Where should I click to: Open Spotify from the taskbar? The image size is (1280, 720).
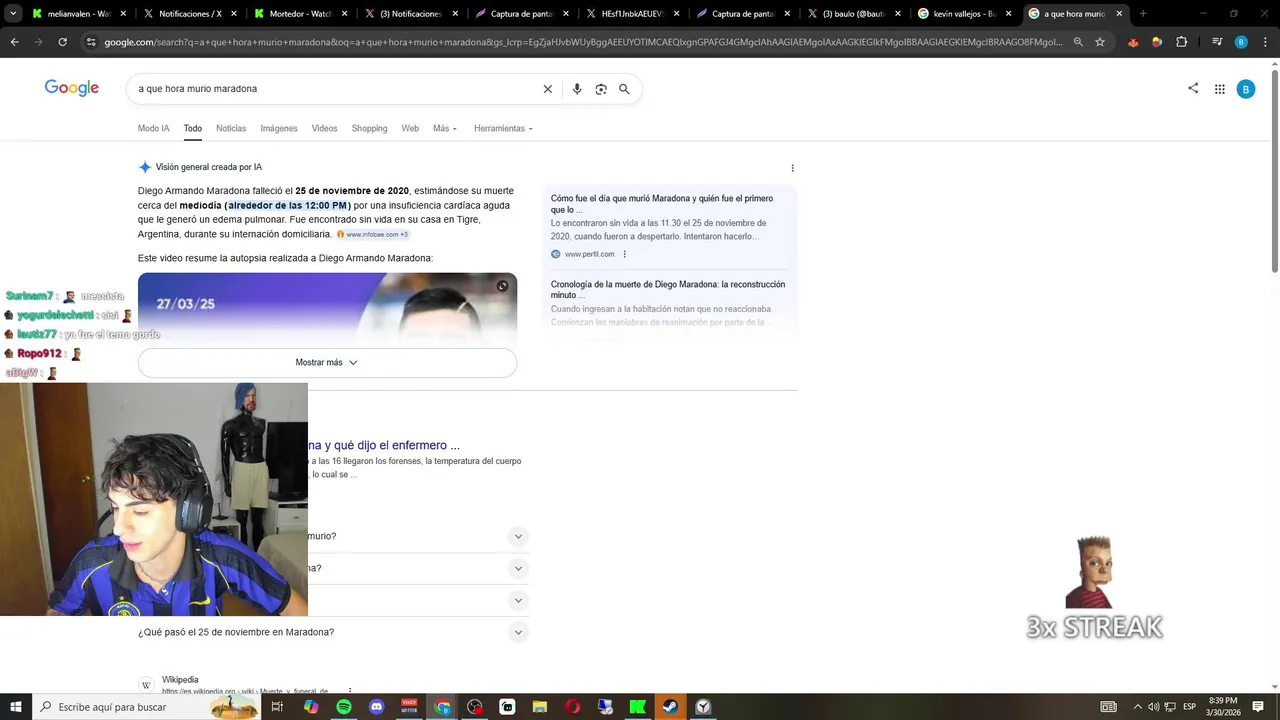coord(344,707)
